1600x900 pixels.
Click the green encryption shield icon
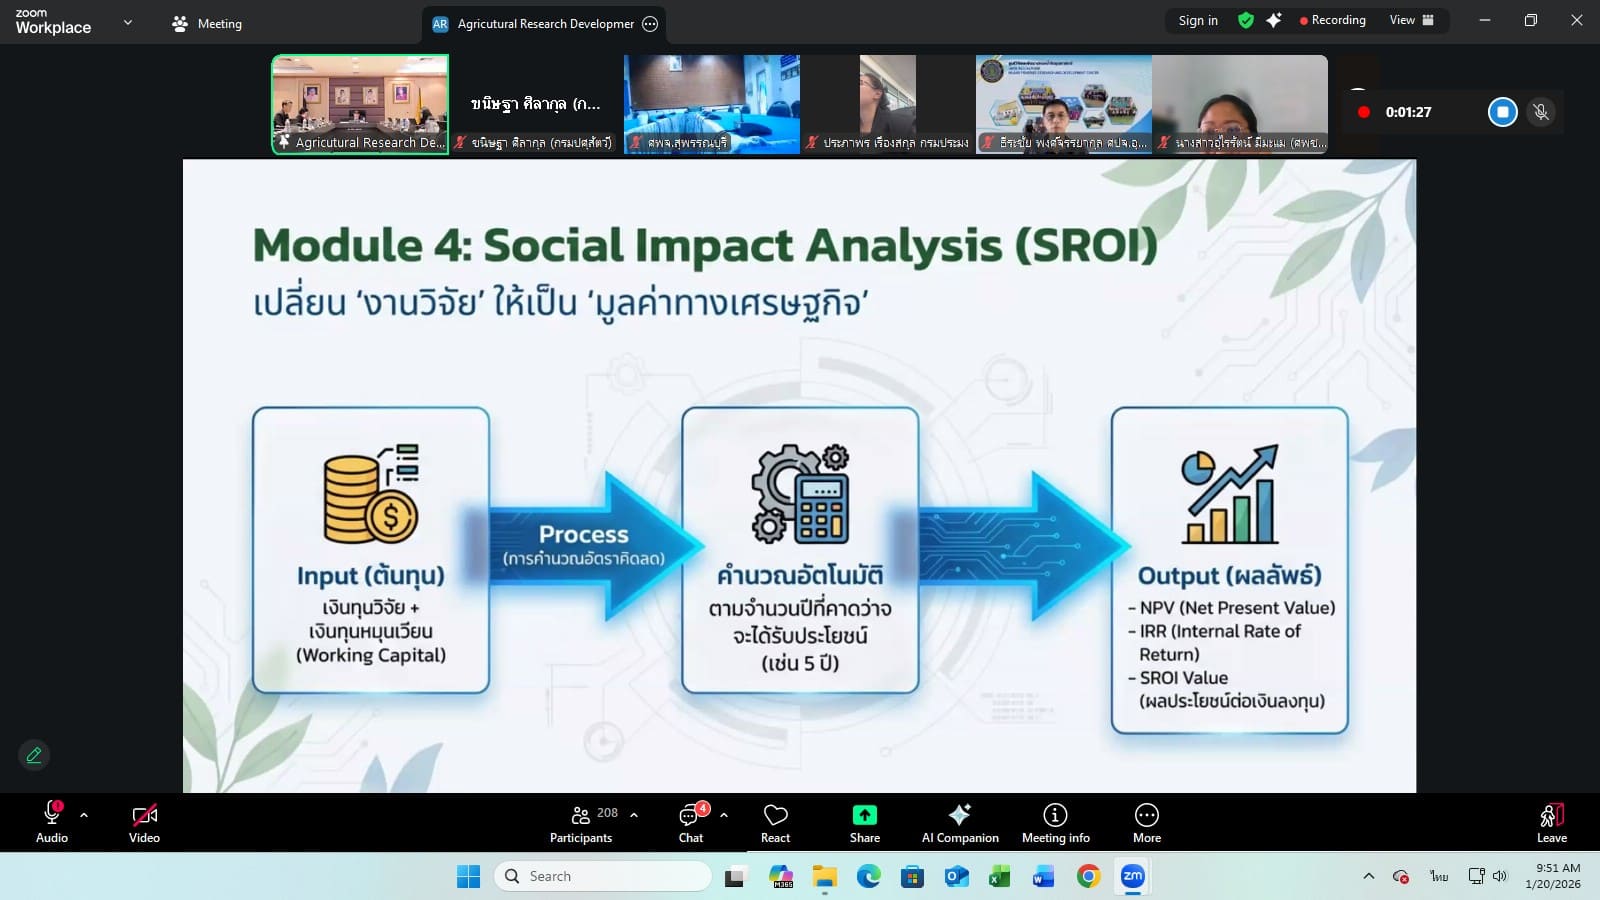(1245, 20)
